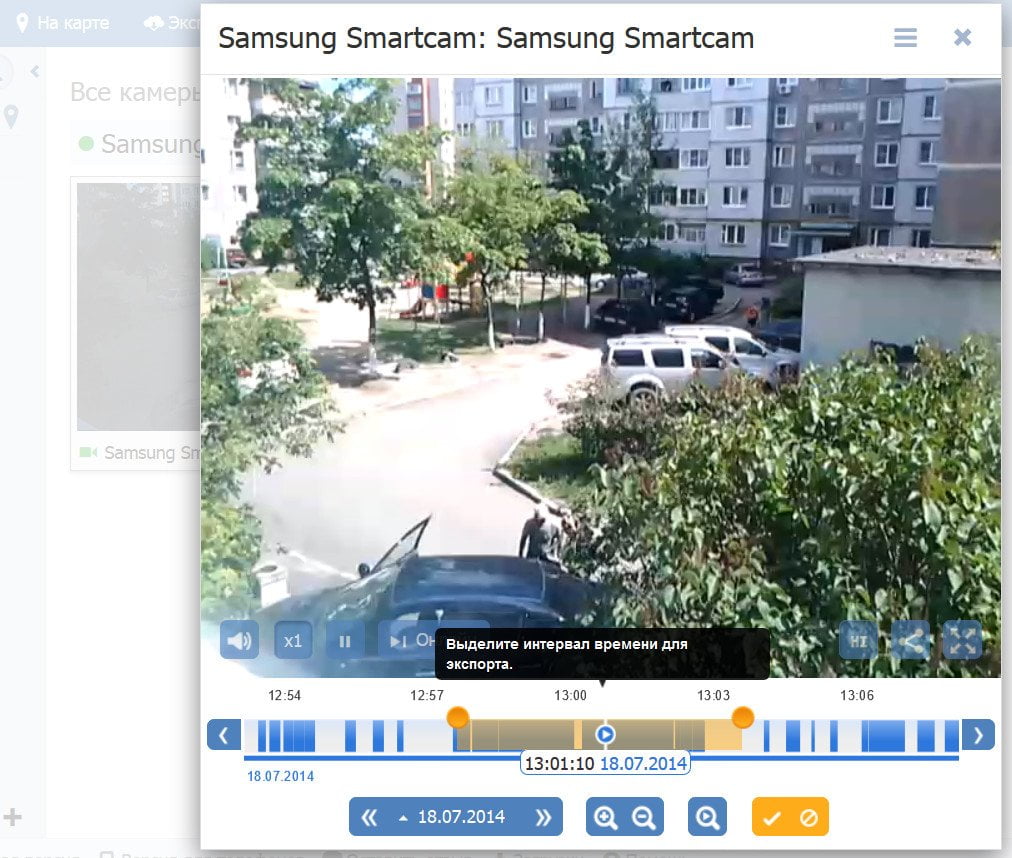Go to the previous day with the double-left arrow
The height and width of the screenshot is (858, 1012).
369,817
